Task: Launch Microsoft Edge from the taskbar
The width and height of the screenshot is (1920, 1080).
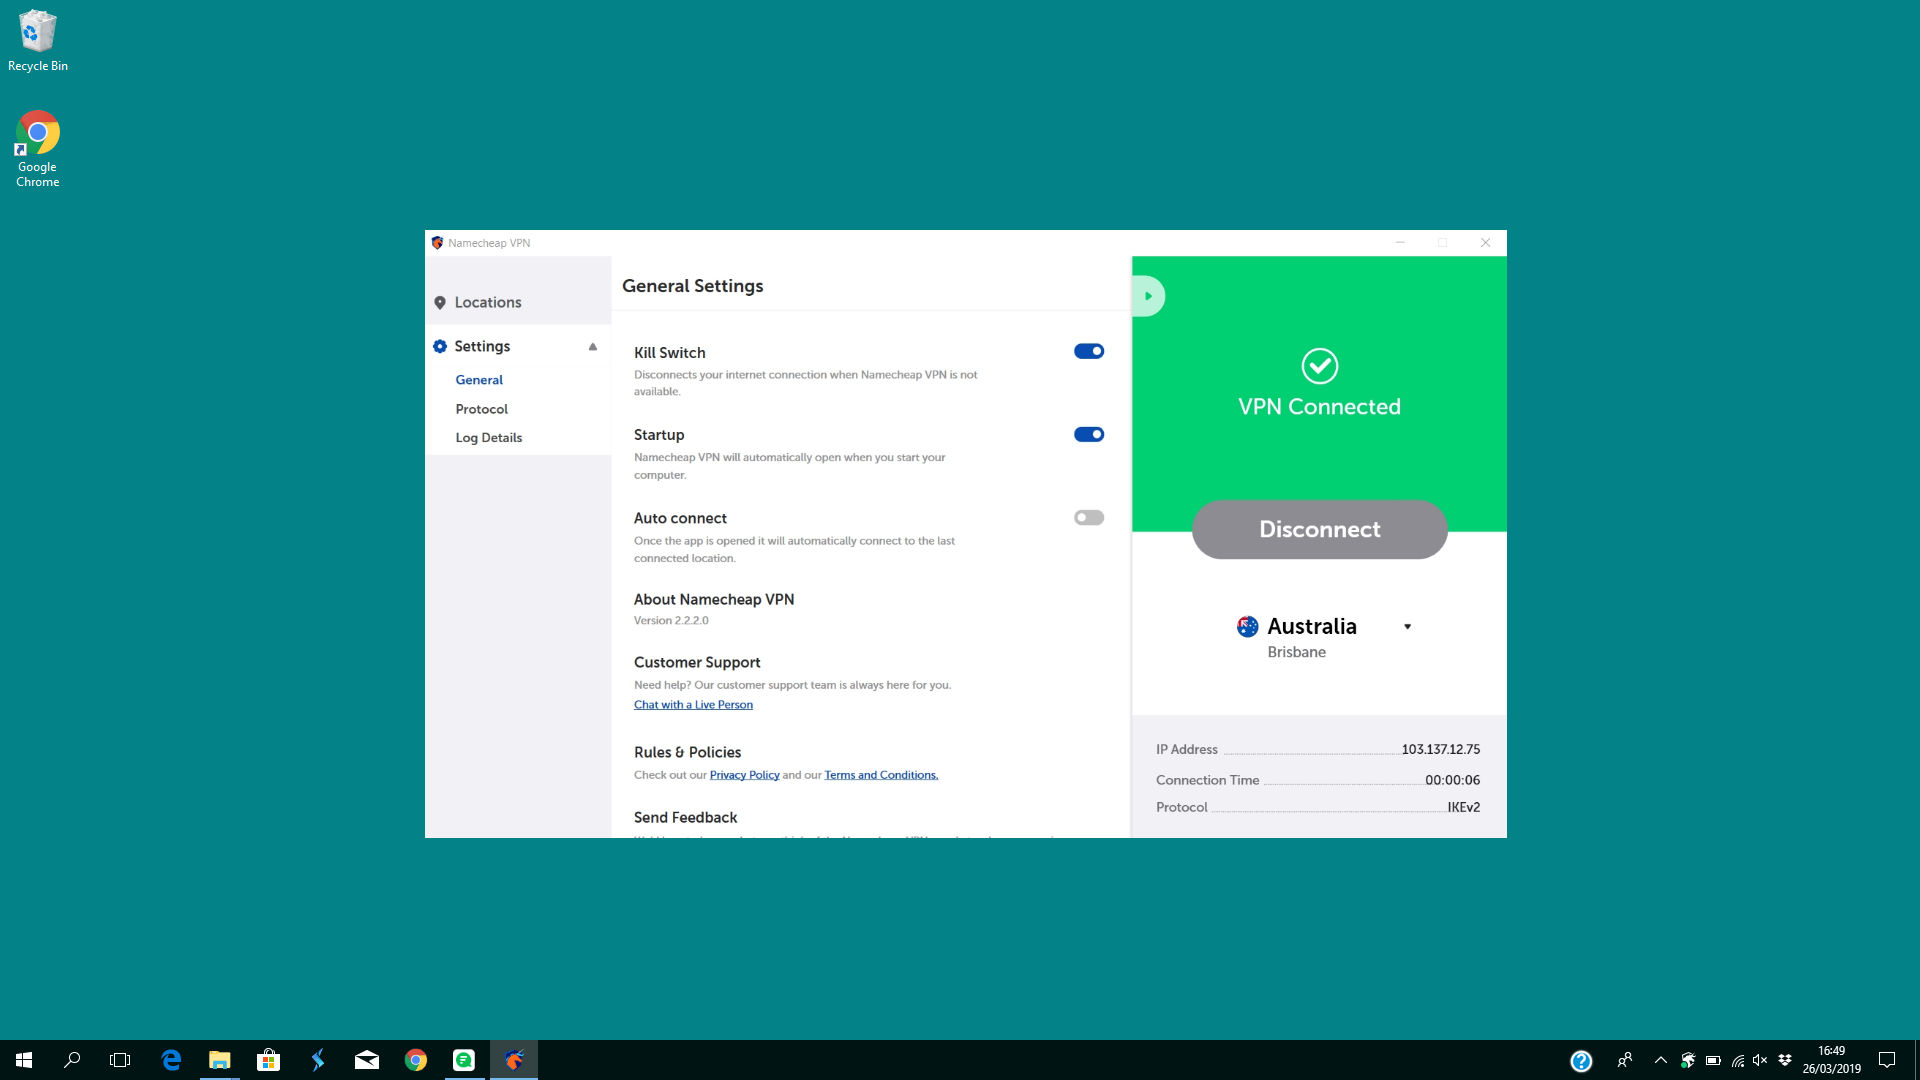Action: click(x=171, y=1060)
